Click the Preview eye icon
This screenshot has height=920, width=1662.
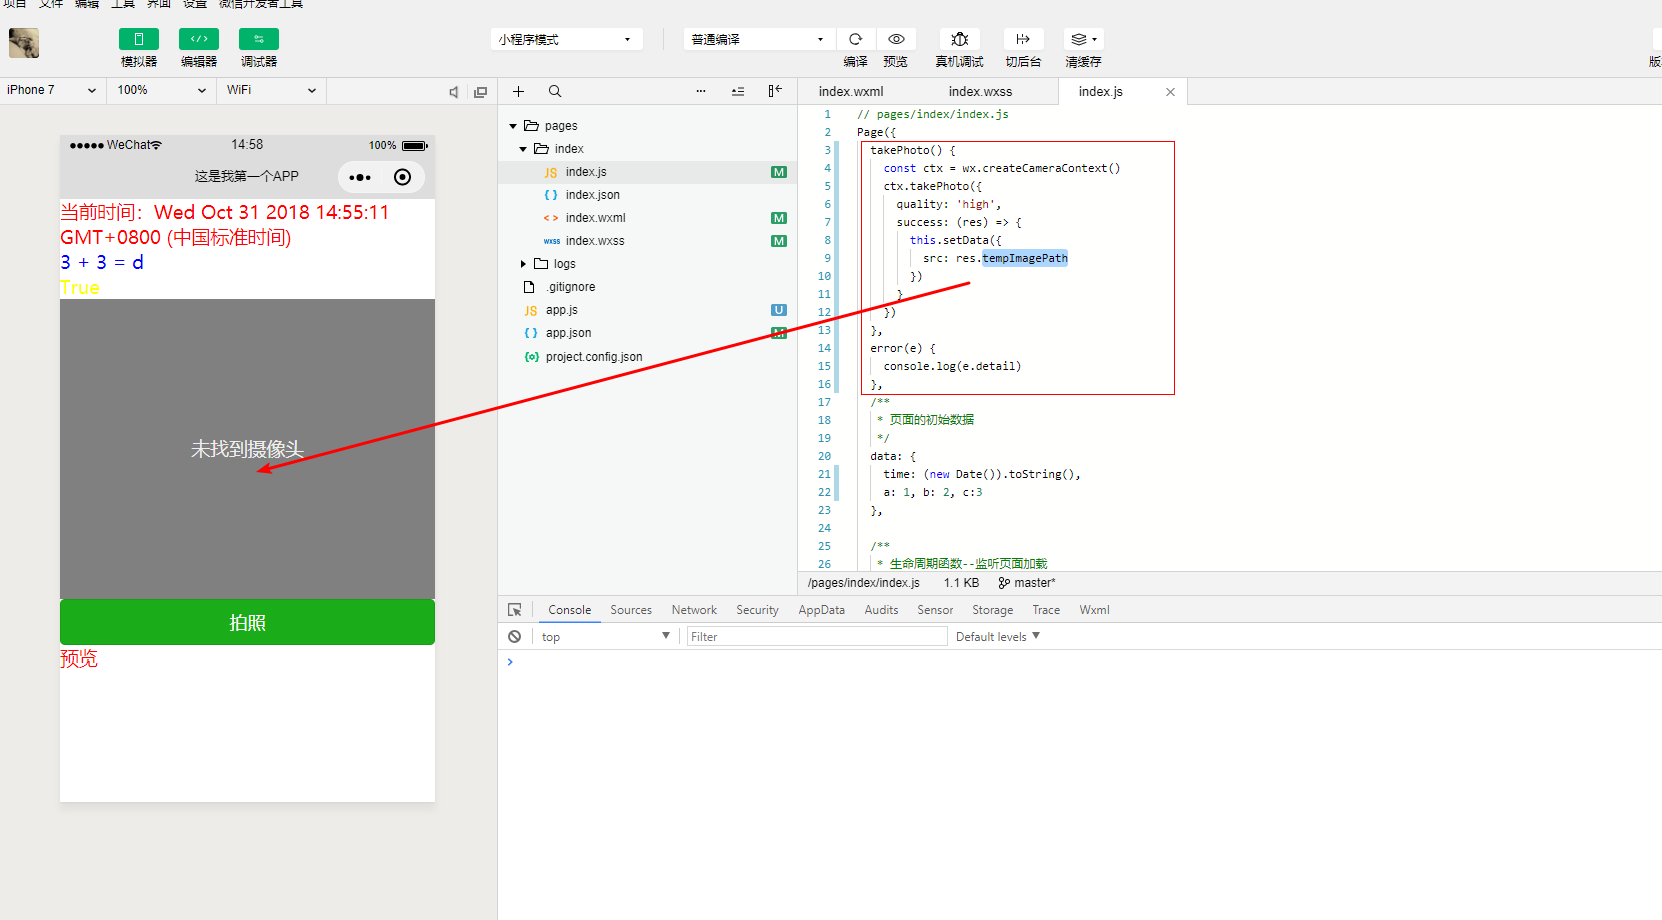(x=896, y=39)
